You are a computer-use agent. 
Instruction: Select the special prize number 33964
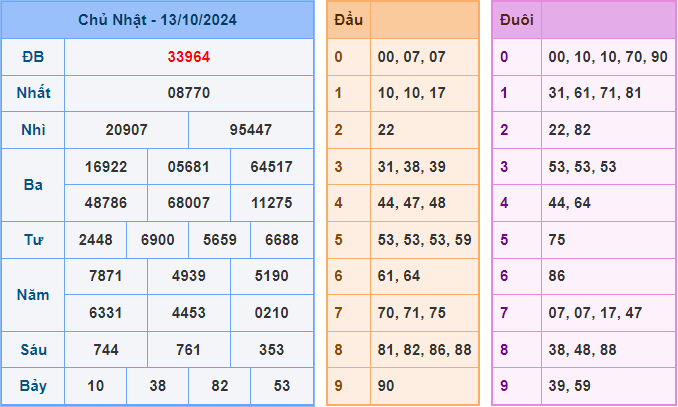pos(189,57)
